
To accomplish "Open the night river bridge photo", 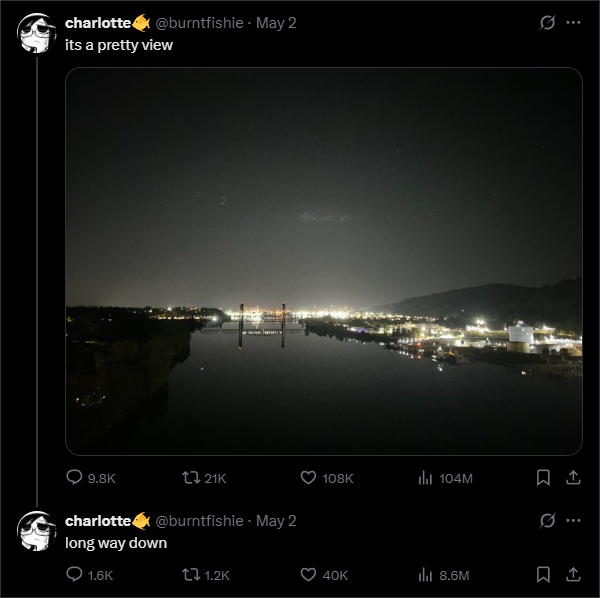I will [x=324, y=261].
